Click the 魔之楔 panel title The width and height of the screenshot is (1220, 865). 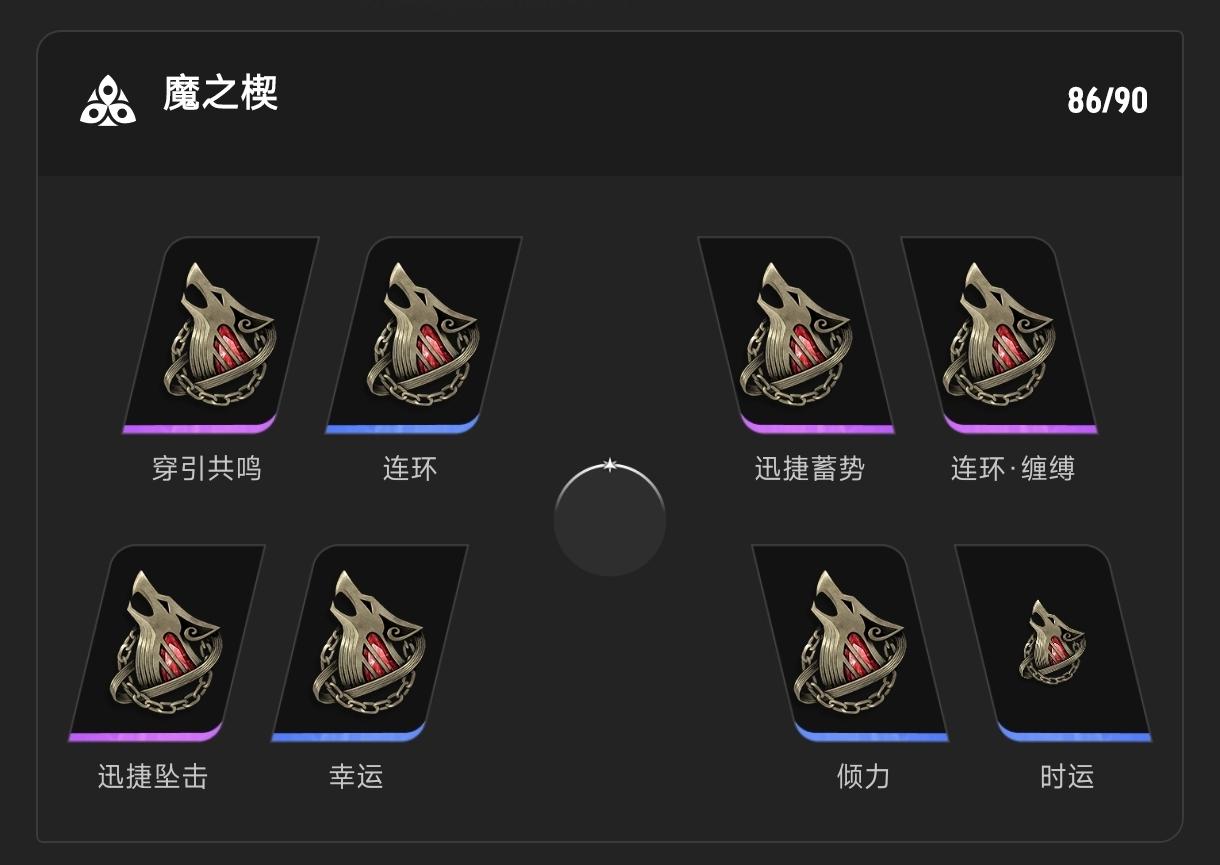tap(220, 94)
